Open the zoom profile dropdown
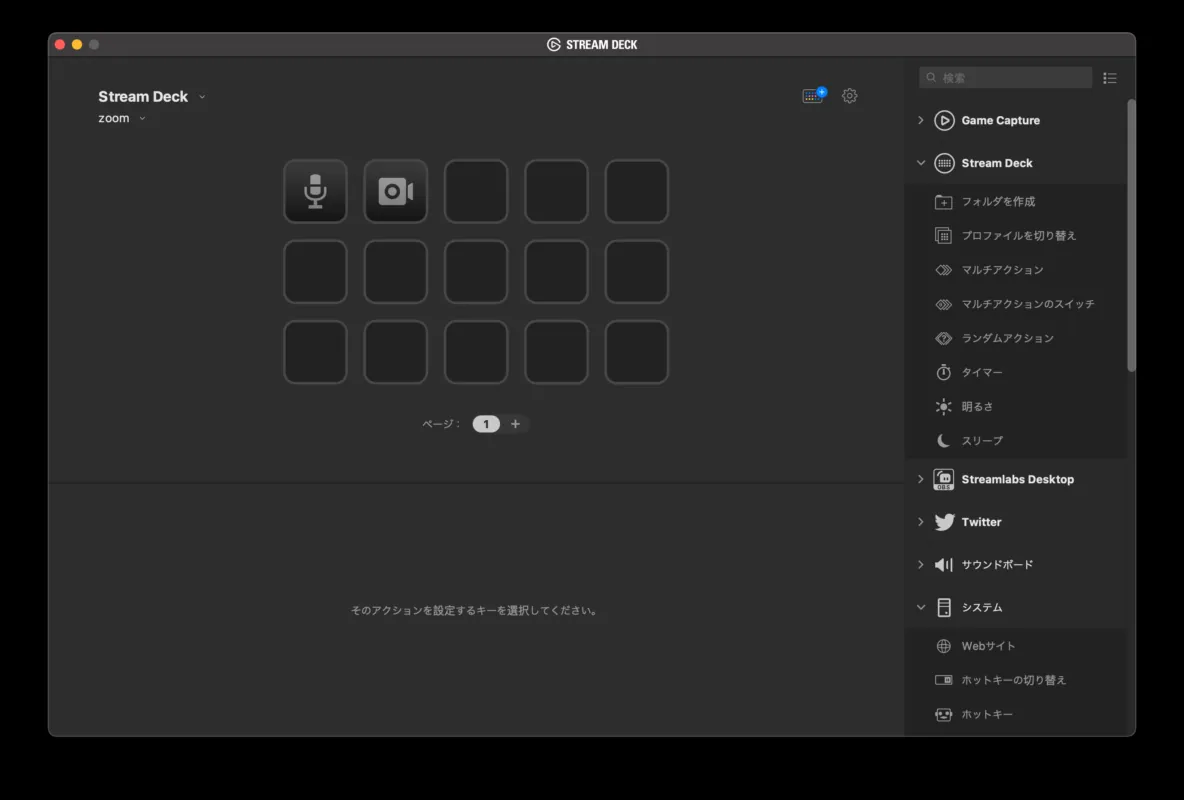 click(142, 119)
